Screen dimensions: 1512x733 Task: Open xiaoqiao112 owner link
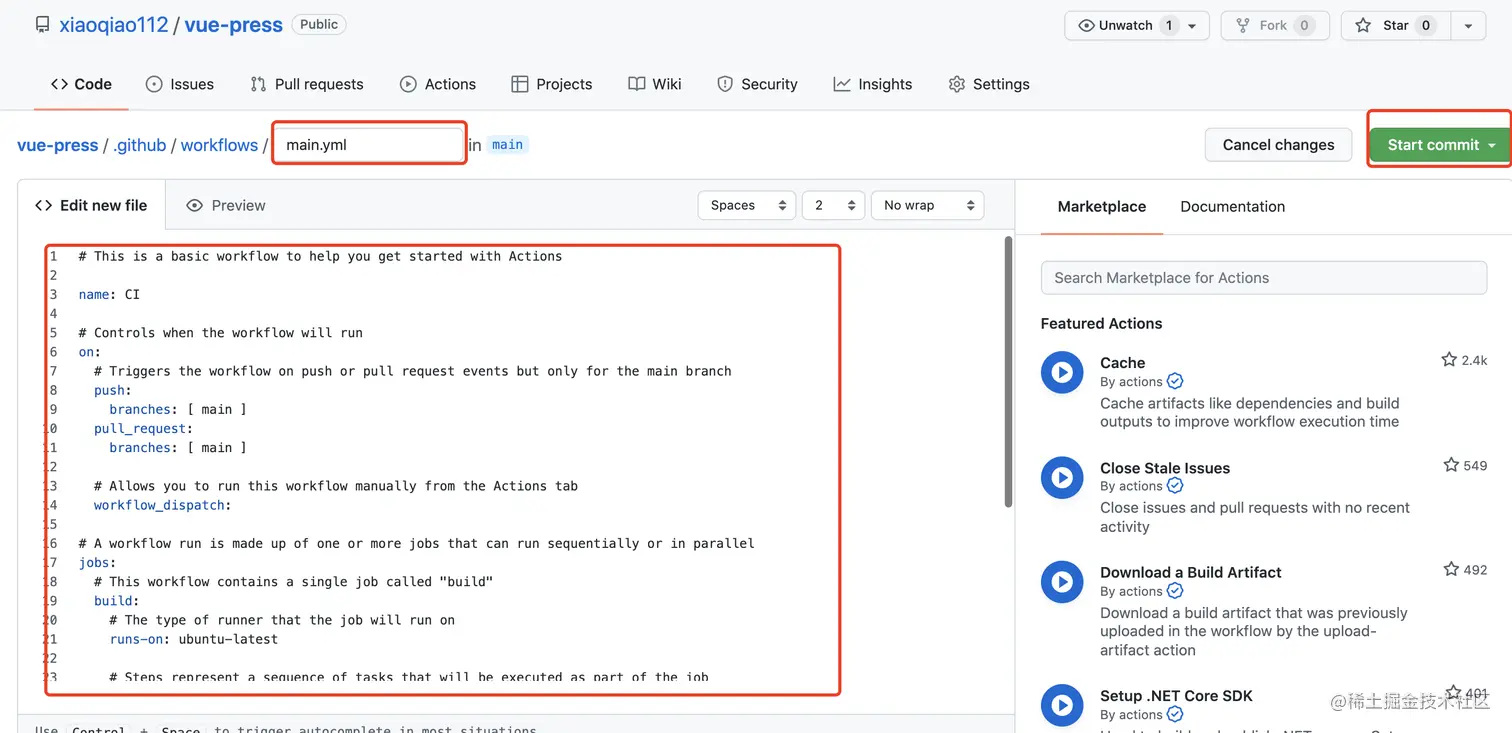[x=114, y=25]
